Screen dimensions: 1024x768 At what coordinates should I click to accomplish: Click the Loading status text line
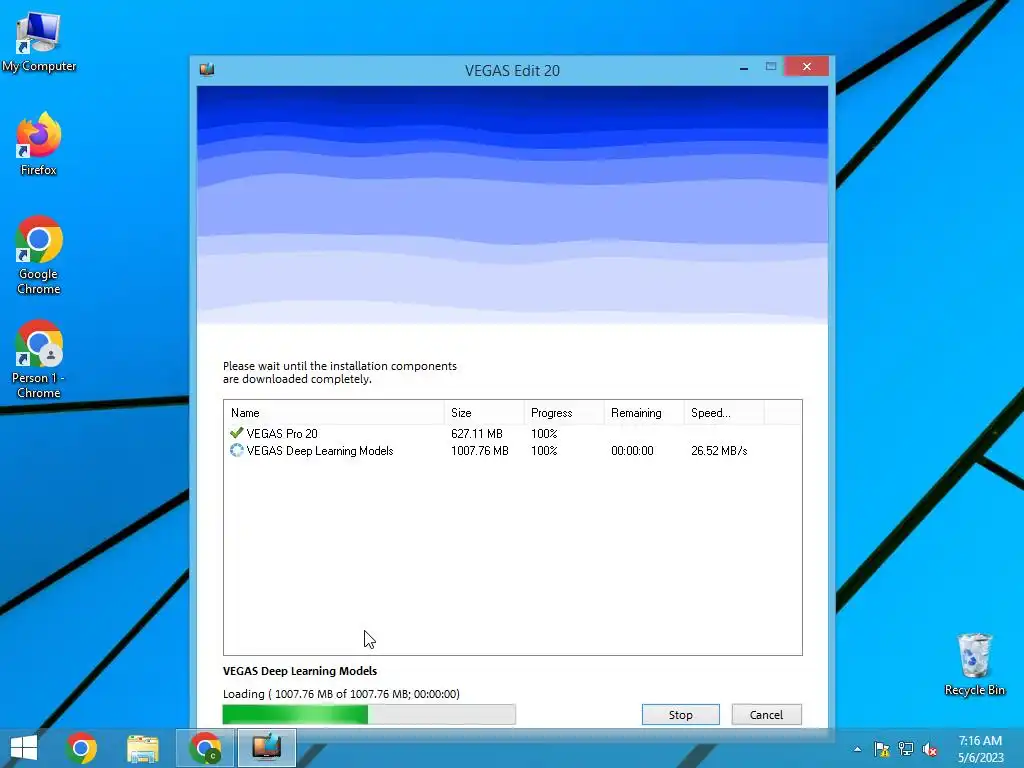(342, 694)
